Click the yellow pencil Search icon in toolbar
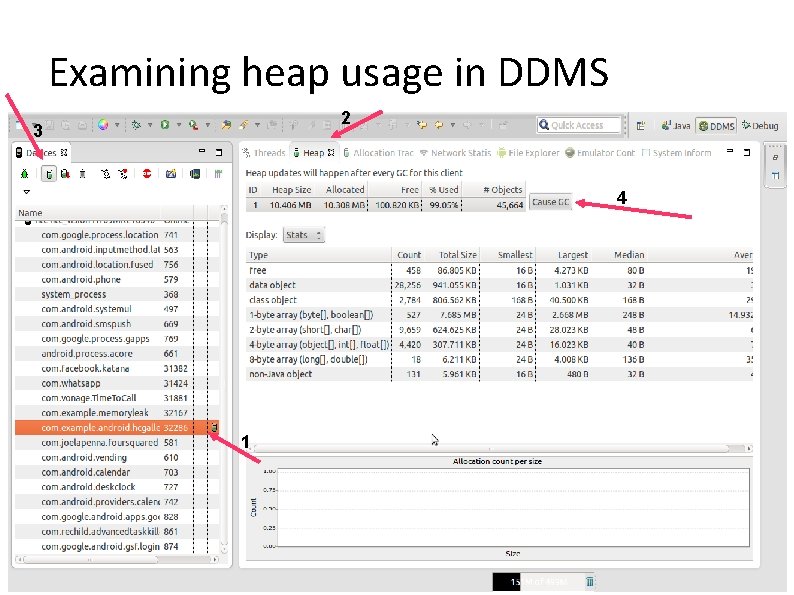 tap(244, 125)
